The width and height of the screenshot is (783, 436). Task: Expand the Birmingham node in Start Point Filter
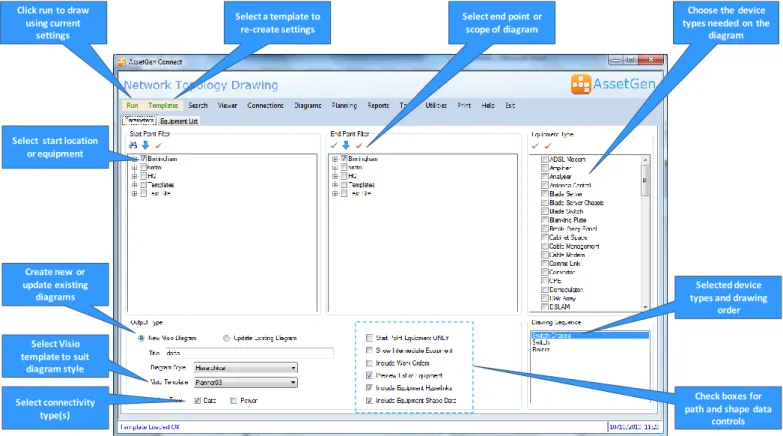click(134, 159)
